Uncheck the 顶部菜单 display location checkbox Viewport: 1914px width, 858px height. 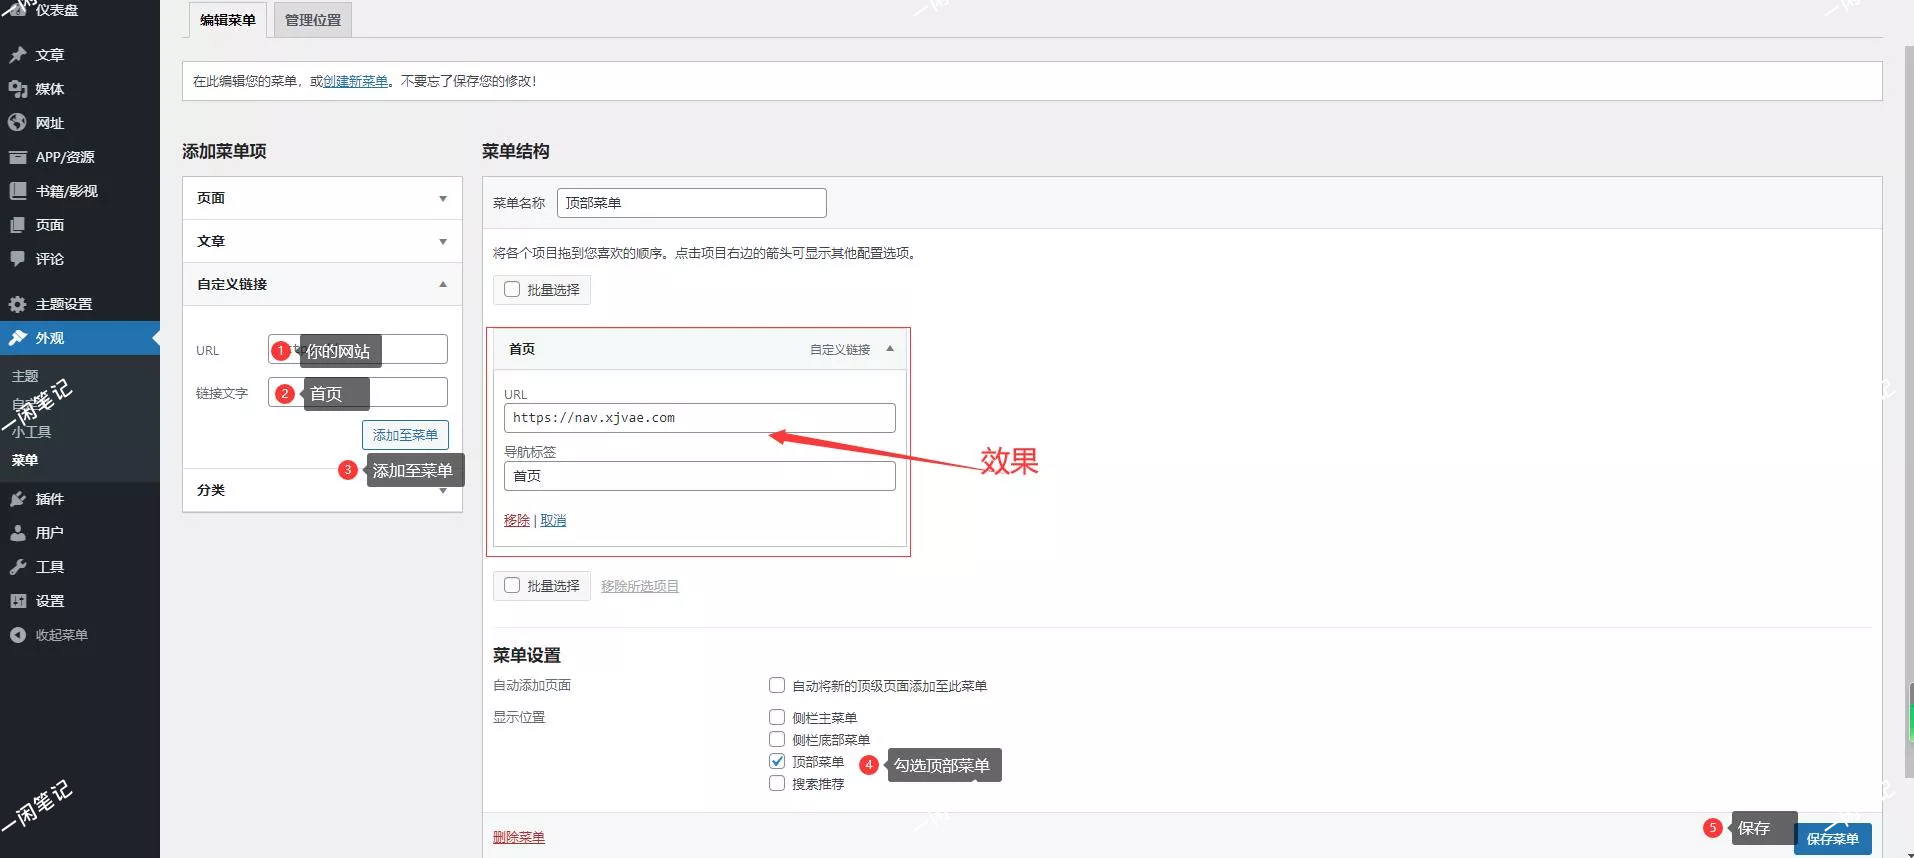click(x=777, y=761)
